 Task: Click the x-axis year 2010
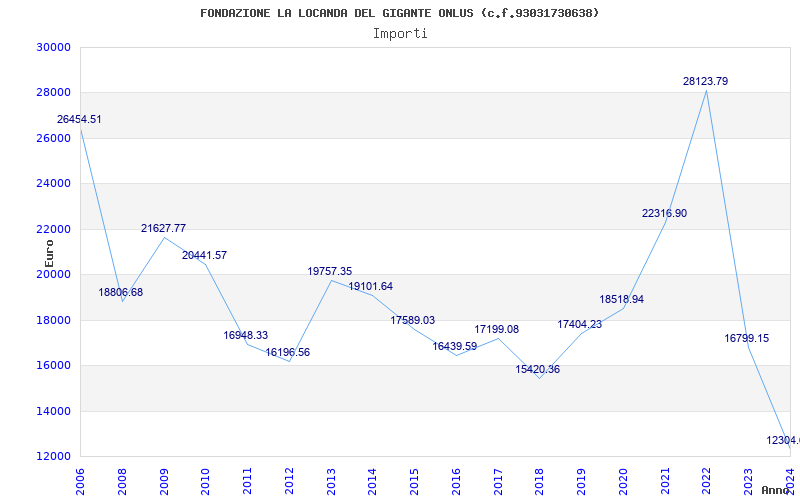click(x=206, y=481)
